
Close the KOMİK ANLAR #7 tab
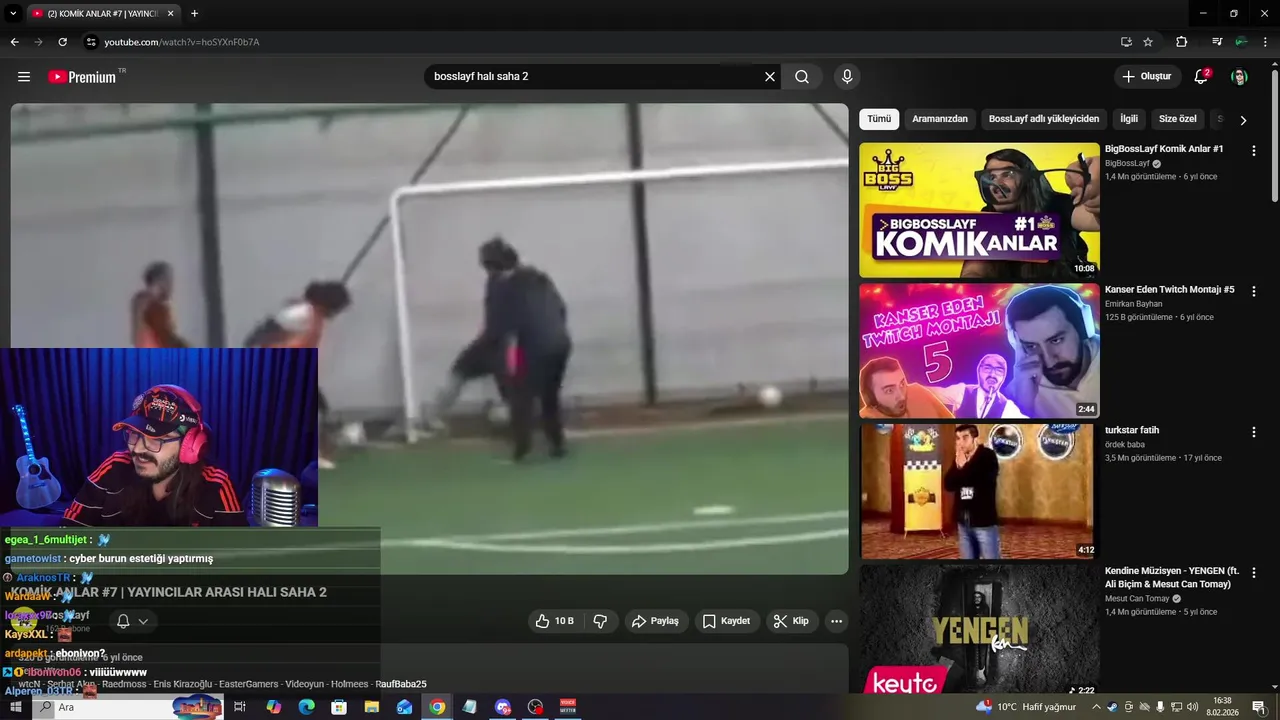(171, 14)
